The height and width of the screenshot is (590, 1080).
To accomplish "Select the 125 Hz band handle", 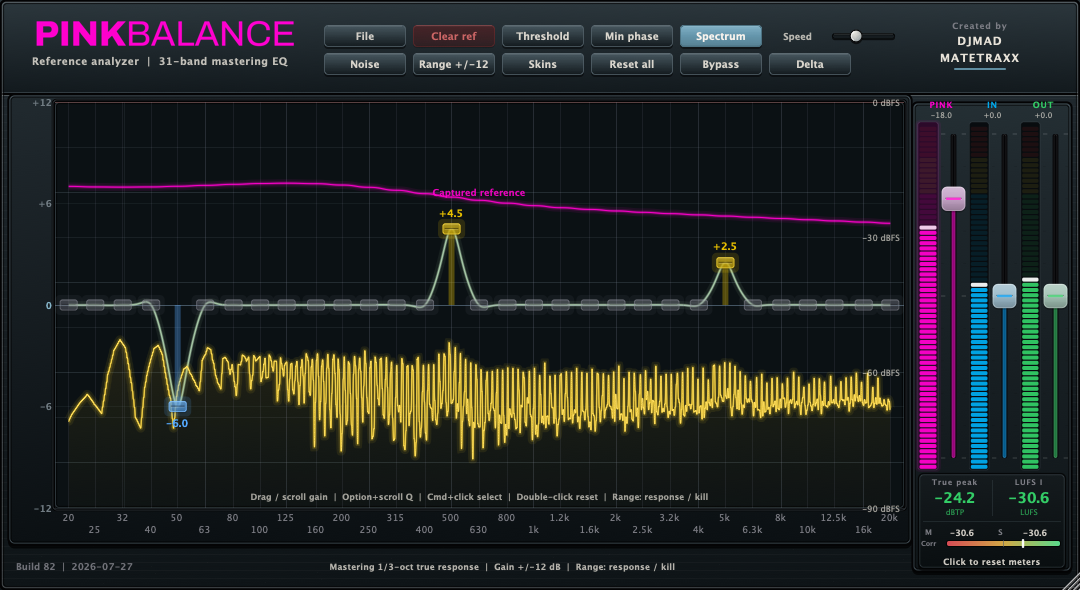I will pos(287,305).
